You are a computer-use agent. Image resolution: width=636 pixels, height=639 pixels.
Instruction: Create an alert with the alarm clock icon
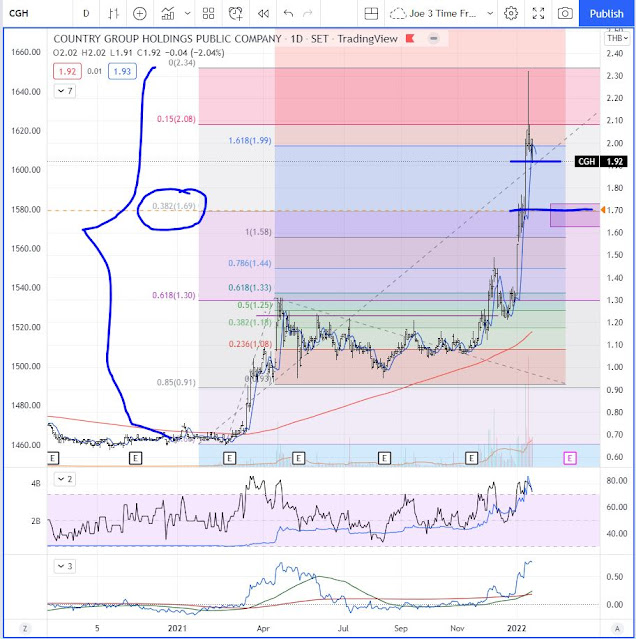pyautogui.click(x=235, y=13)
